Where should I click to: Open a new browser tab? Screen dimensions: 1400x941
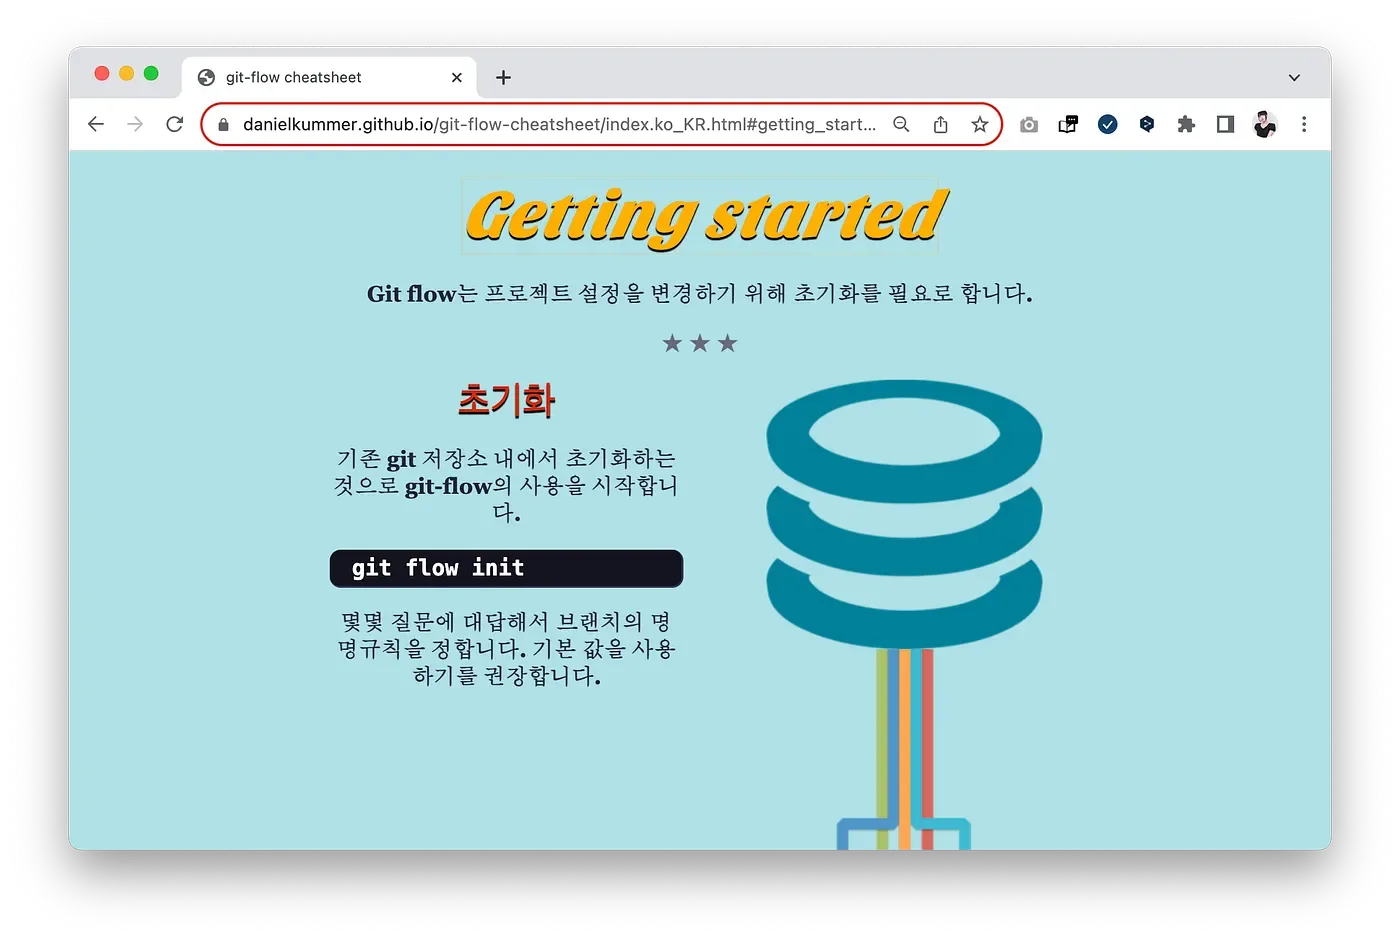click(x=503, y=77)
